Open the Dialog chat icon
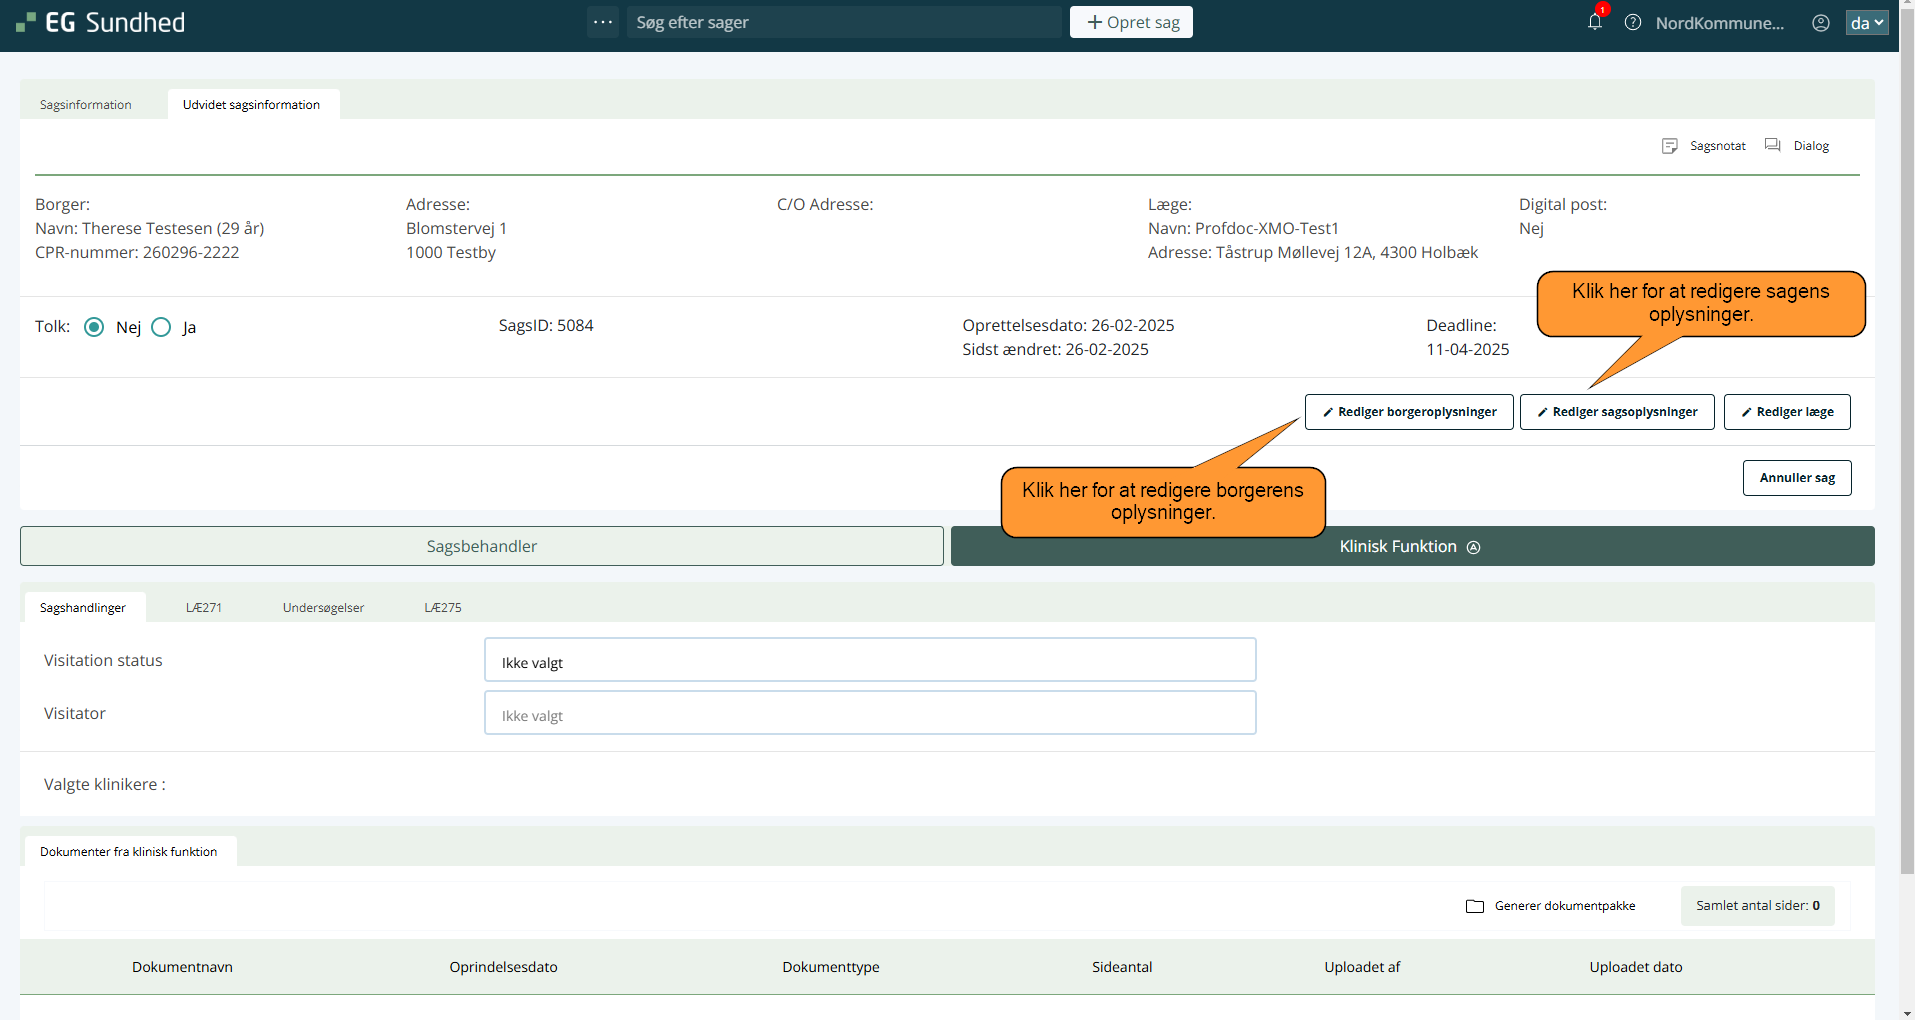The image size is (1915, 1020). tap(1773, 146)
